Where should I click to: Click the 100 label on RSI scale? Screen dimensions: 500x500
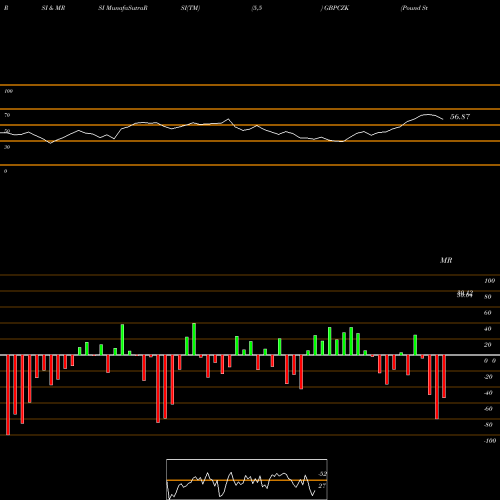click(9, 91)
